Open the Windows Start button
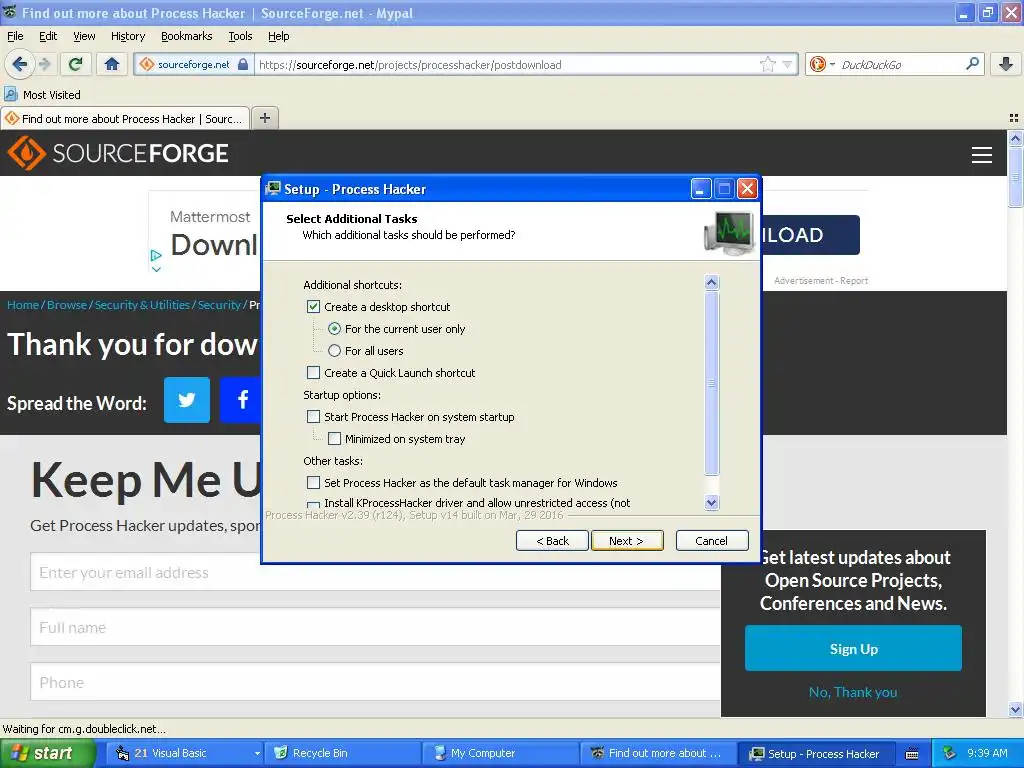The width and height of the screenshot is (1024, 768). pyautogui.click(x=48, y=753)
